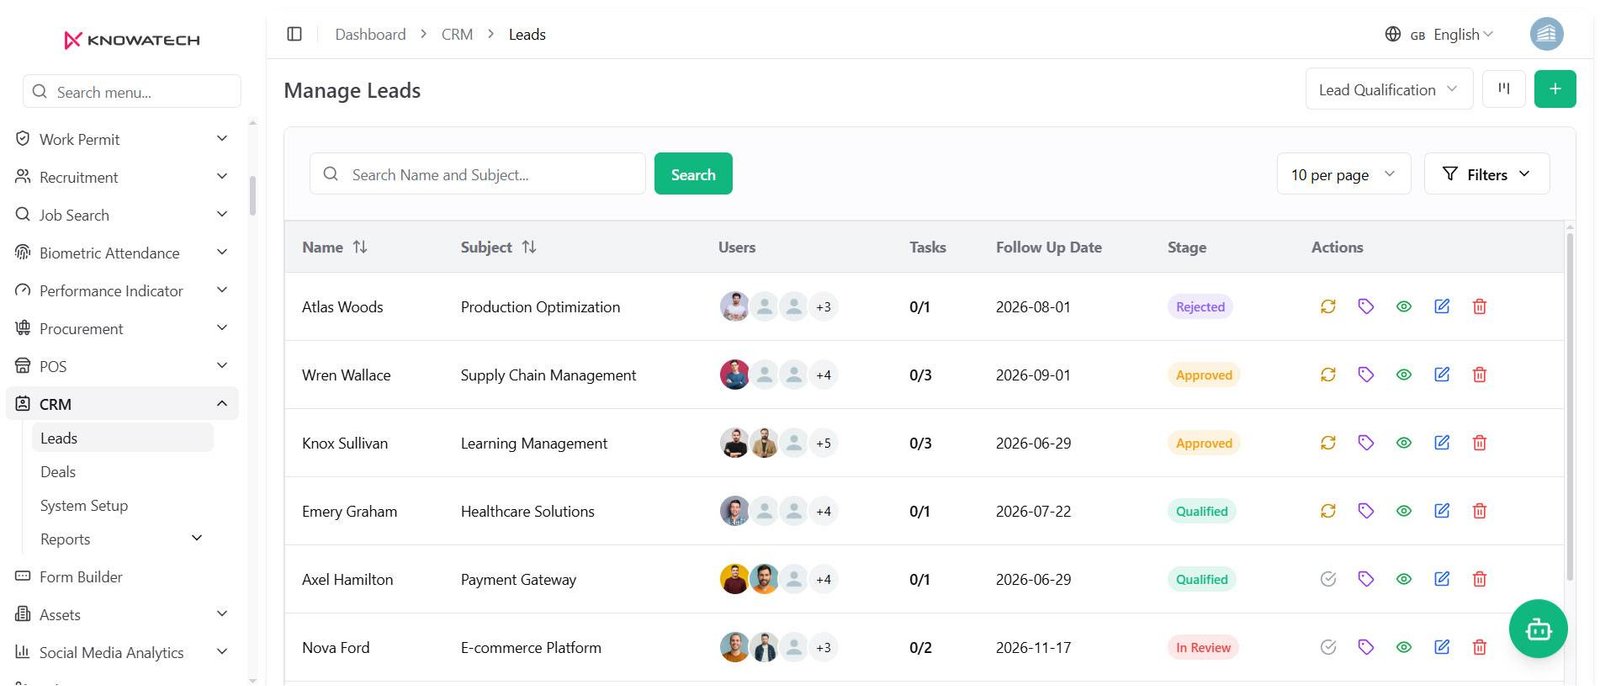This screenshot has width=1600, height=686.
Task: Click the Rejected stage badge for Atlas Woods
Action: pyautogui.click(x=1200, y=307)
